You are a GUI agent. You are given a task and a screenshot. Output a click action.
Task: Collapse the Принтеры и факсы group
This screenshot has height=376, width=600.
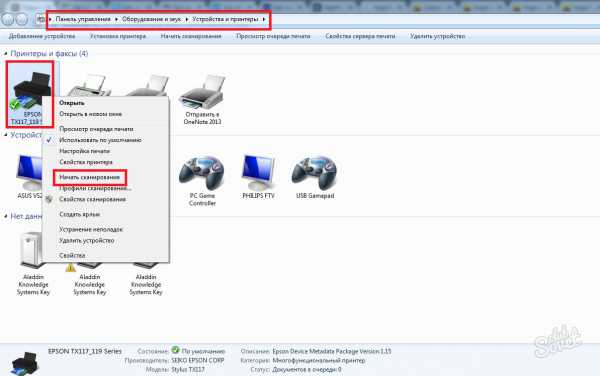5,54
